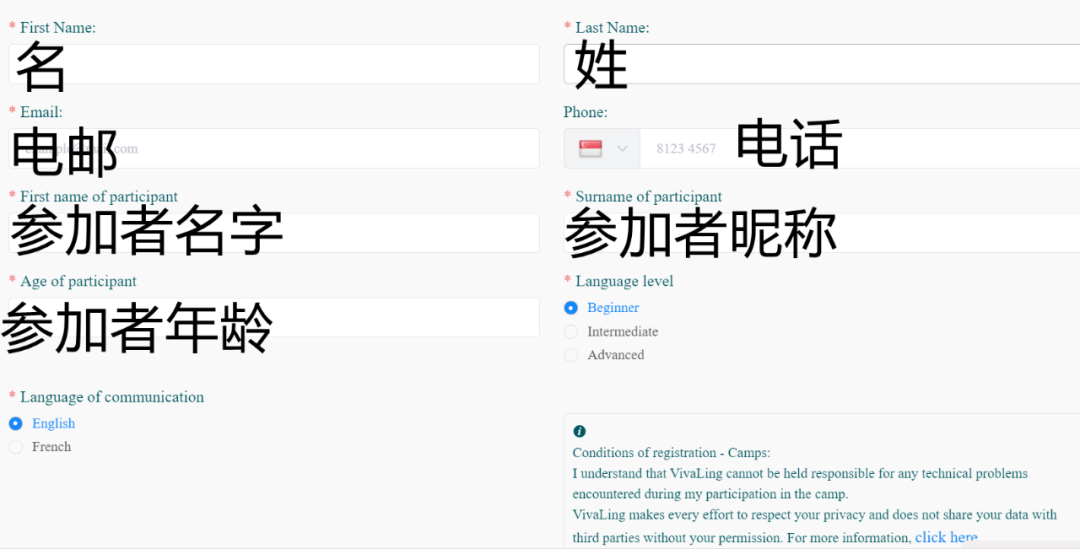
Task: Select the Advanced language level
Action: click(570, 355)
